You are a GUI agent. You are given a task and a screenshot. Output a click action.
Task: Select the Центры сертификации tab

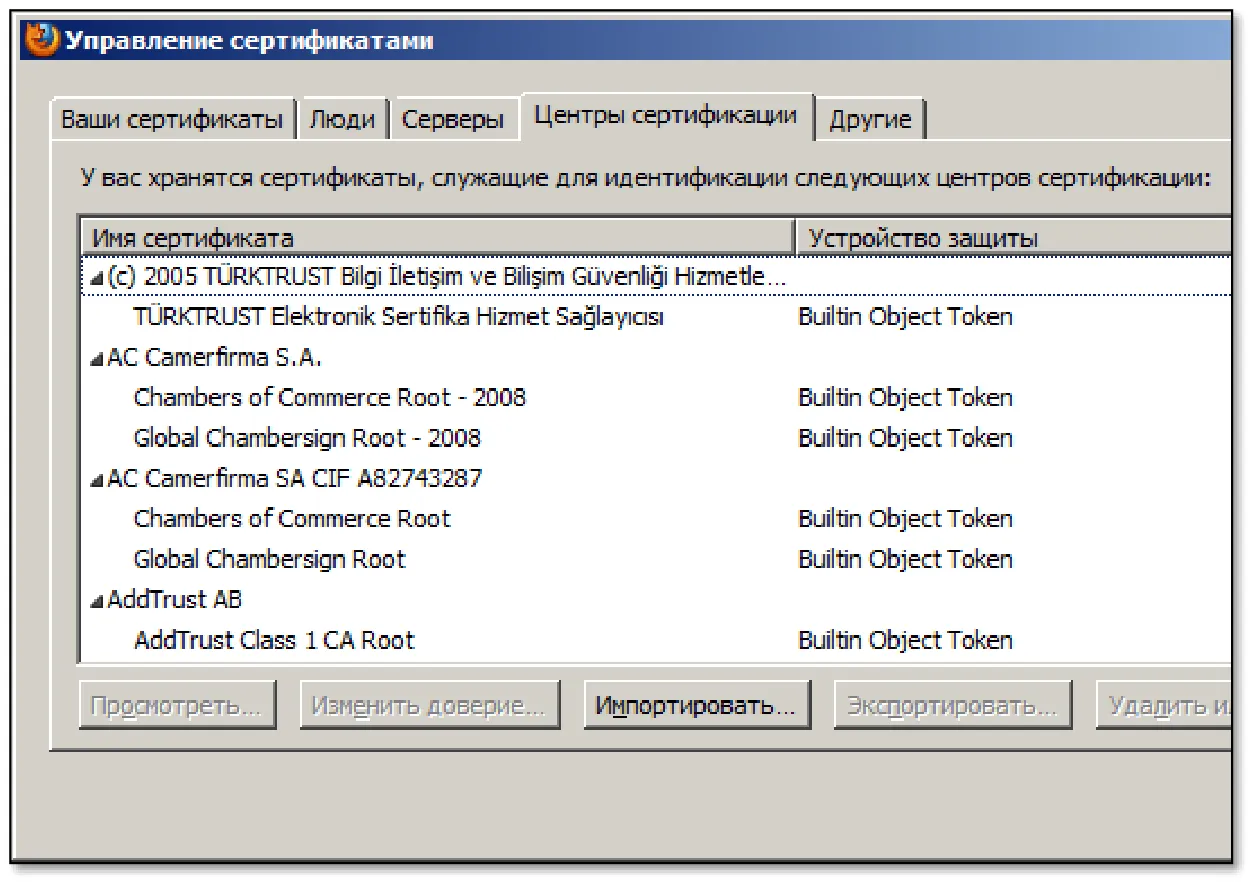click(666, 116)
